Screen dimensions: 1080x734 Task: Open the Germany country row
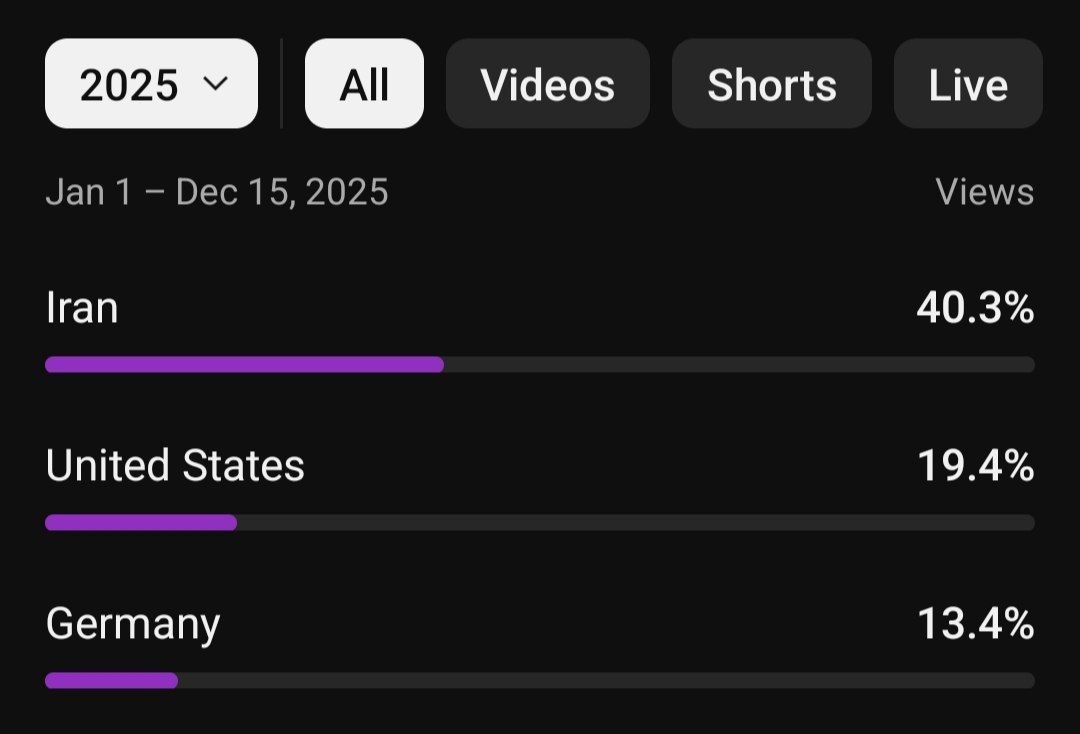(x=133, y=624)
